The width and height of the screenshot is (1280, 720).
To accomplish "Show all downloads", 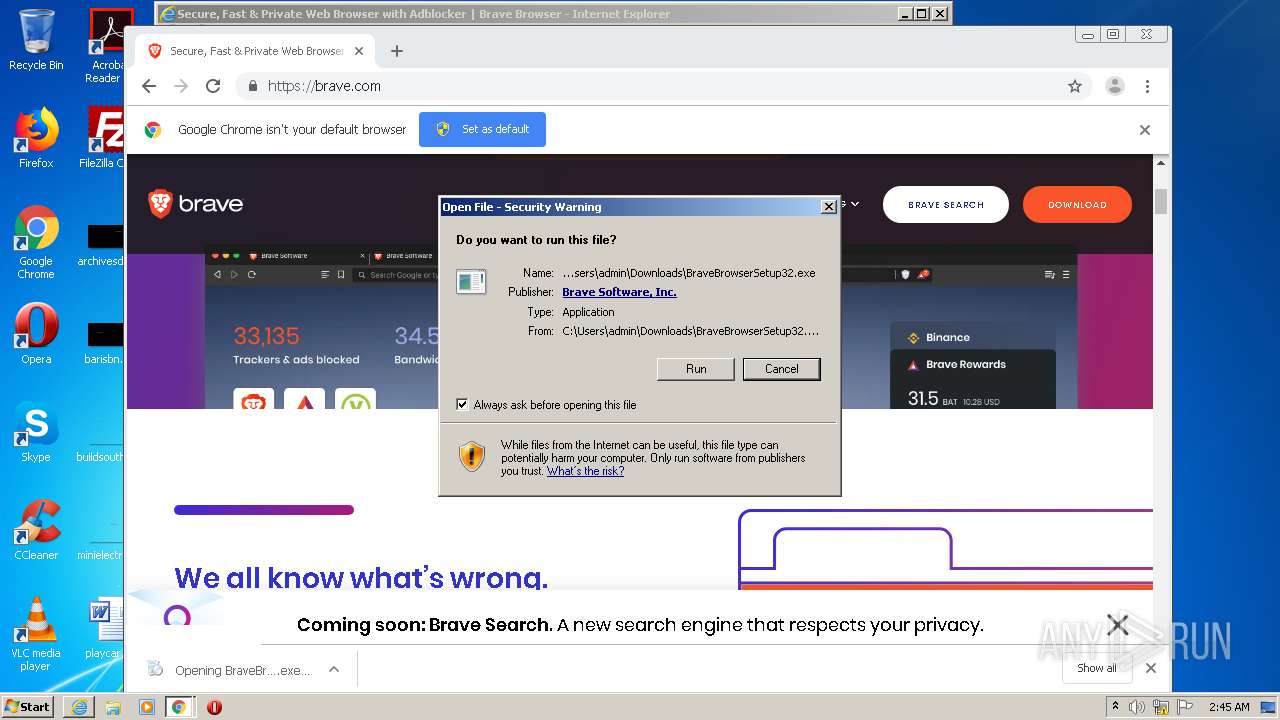I will click(x=1097, y=668).
